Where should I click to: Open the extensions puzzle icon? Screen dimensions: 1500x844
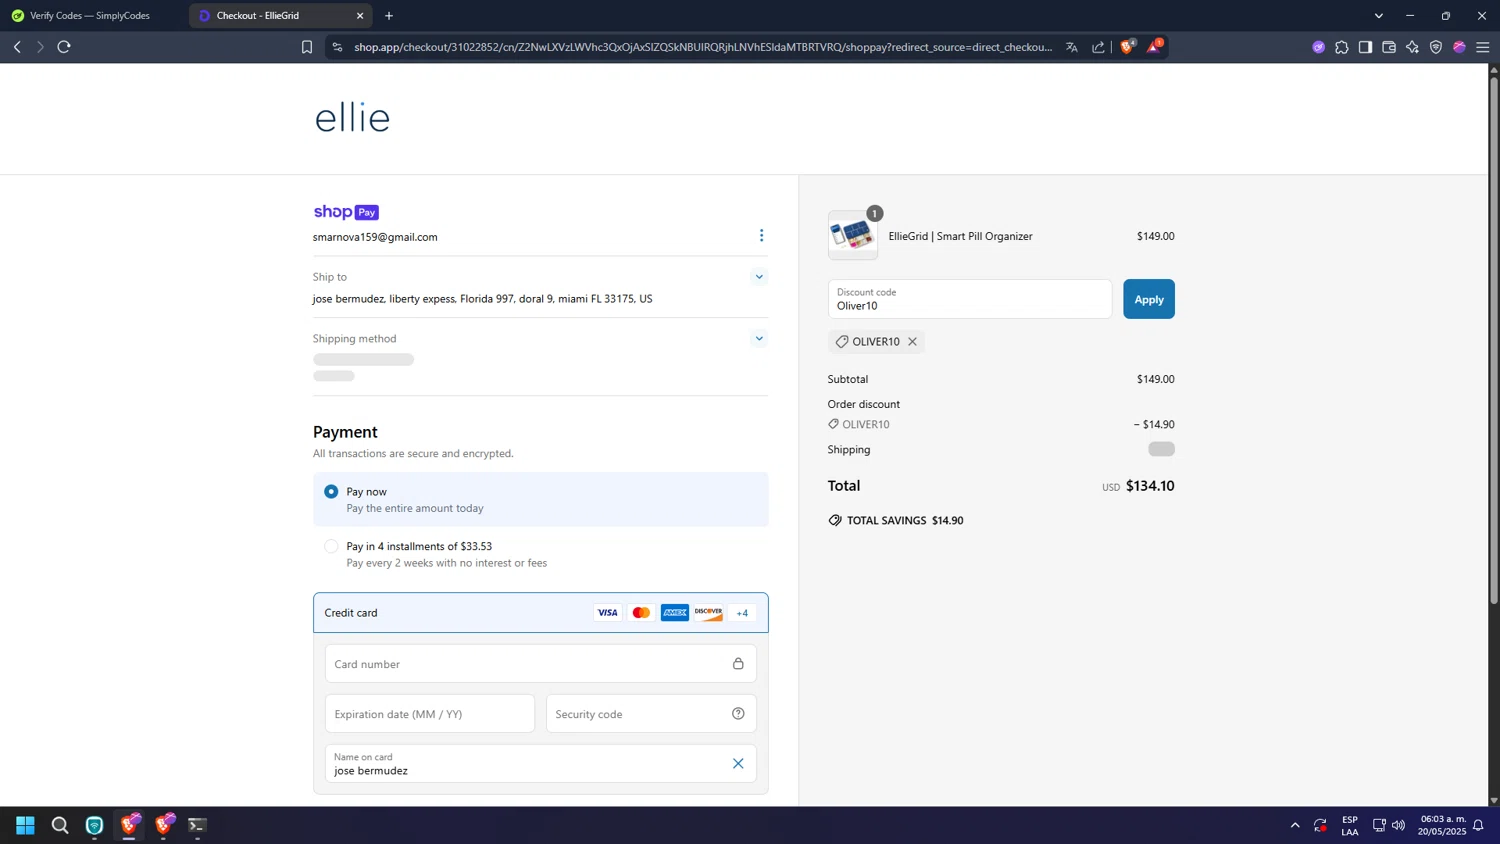tap(1342, 47)
